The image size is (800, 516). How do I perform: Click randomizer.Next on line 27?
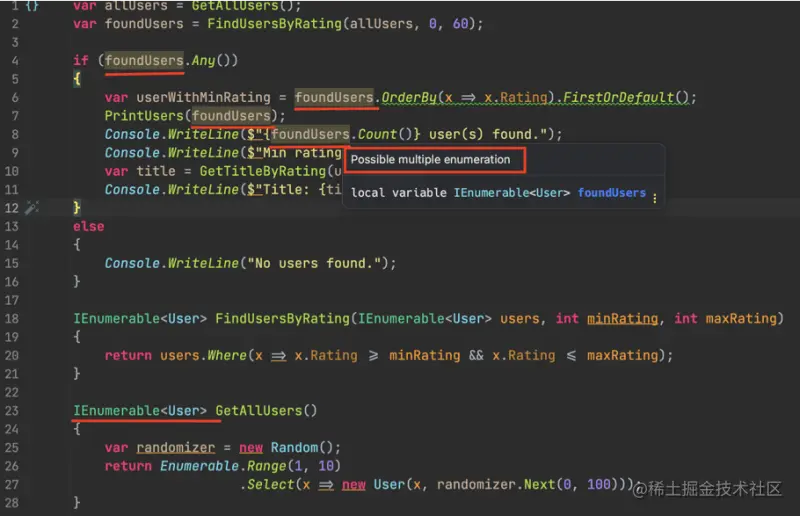496,484
